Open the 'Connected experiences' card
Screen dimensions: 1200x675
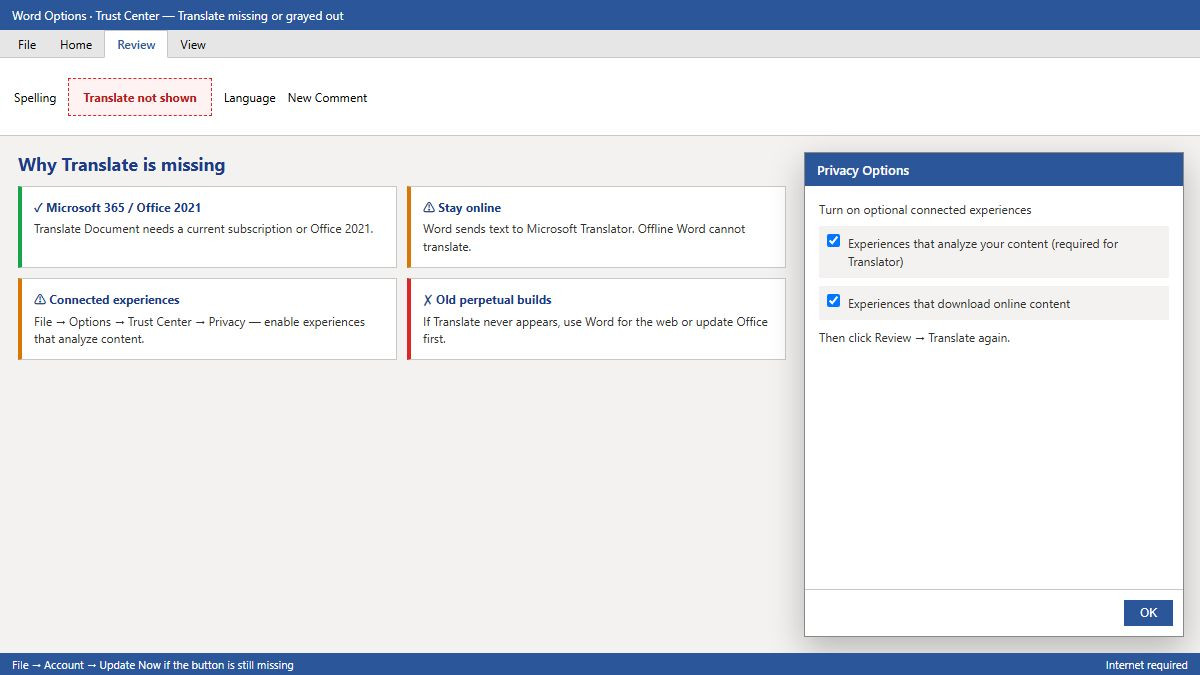(207, 319)
